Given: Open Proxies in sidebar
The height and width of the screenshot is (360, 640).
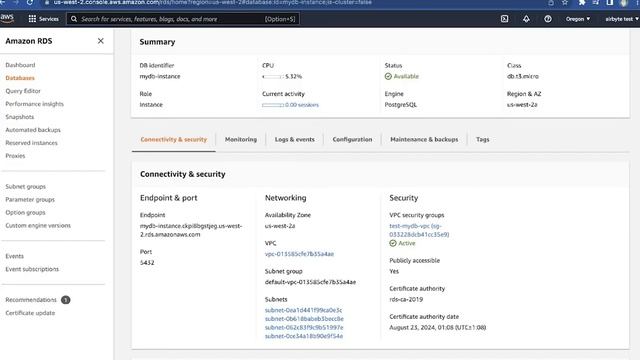Looking at the screenshot, I should click(15, 156).
